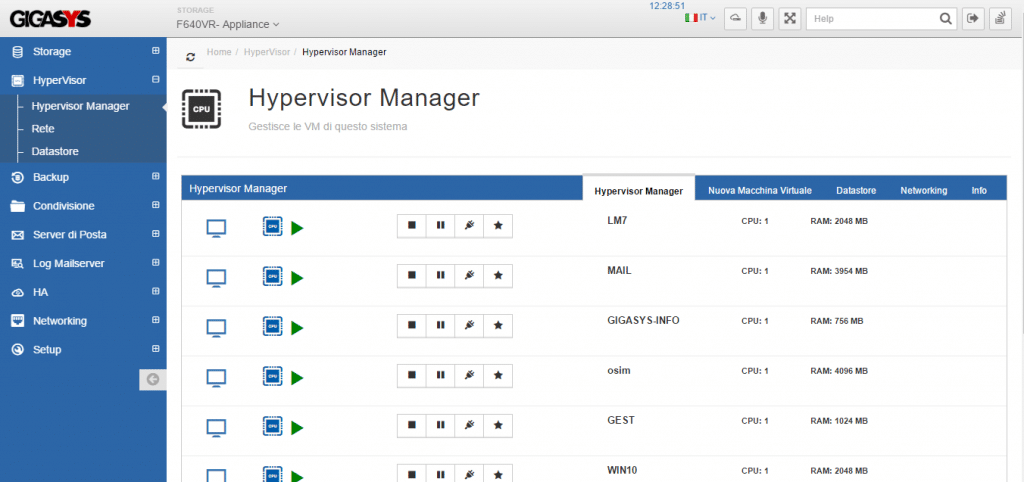Expand the Networking sidebar plus icon
Screen dimensions: 1024x482
point(155,319)
